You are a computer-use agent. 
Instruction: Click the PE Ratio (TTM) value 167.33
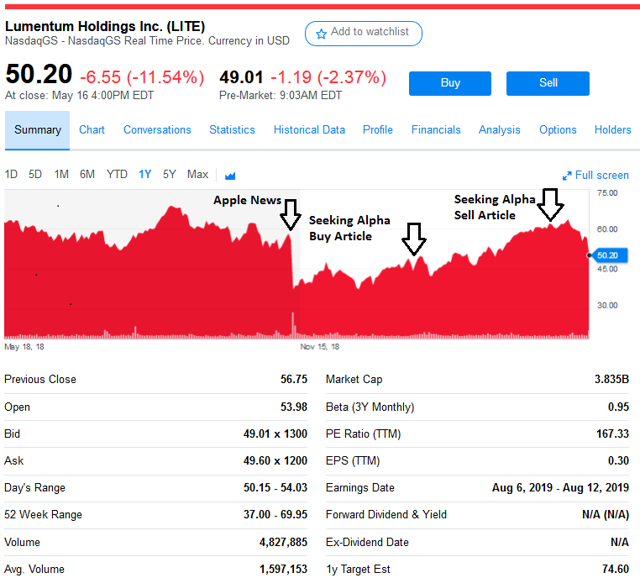612,434
